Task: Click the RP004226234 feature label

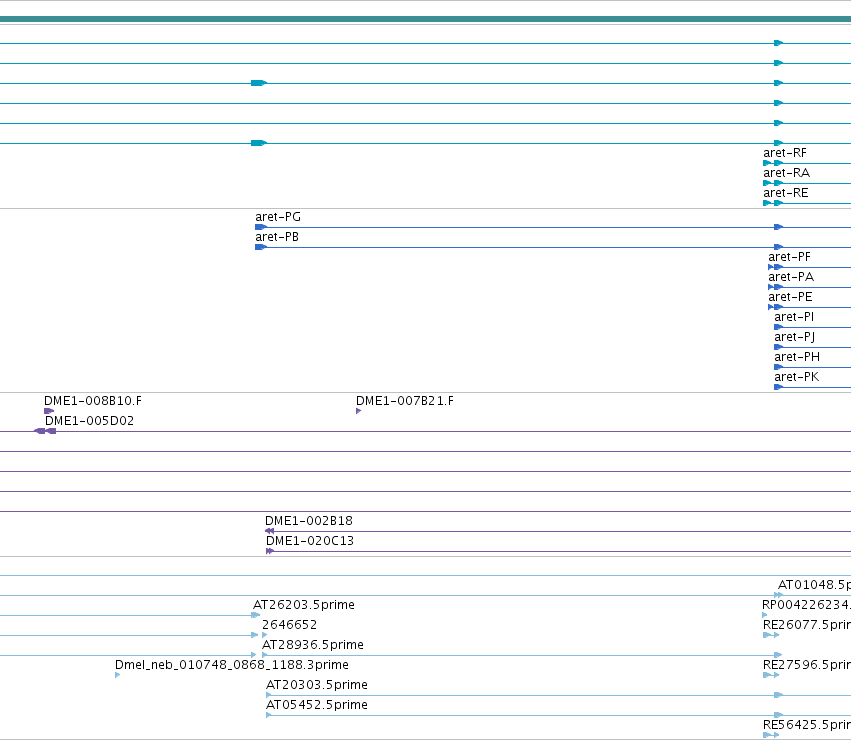Action: coord(806,605)
